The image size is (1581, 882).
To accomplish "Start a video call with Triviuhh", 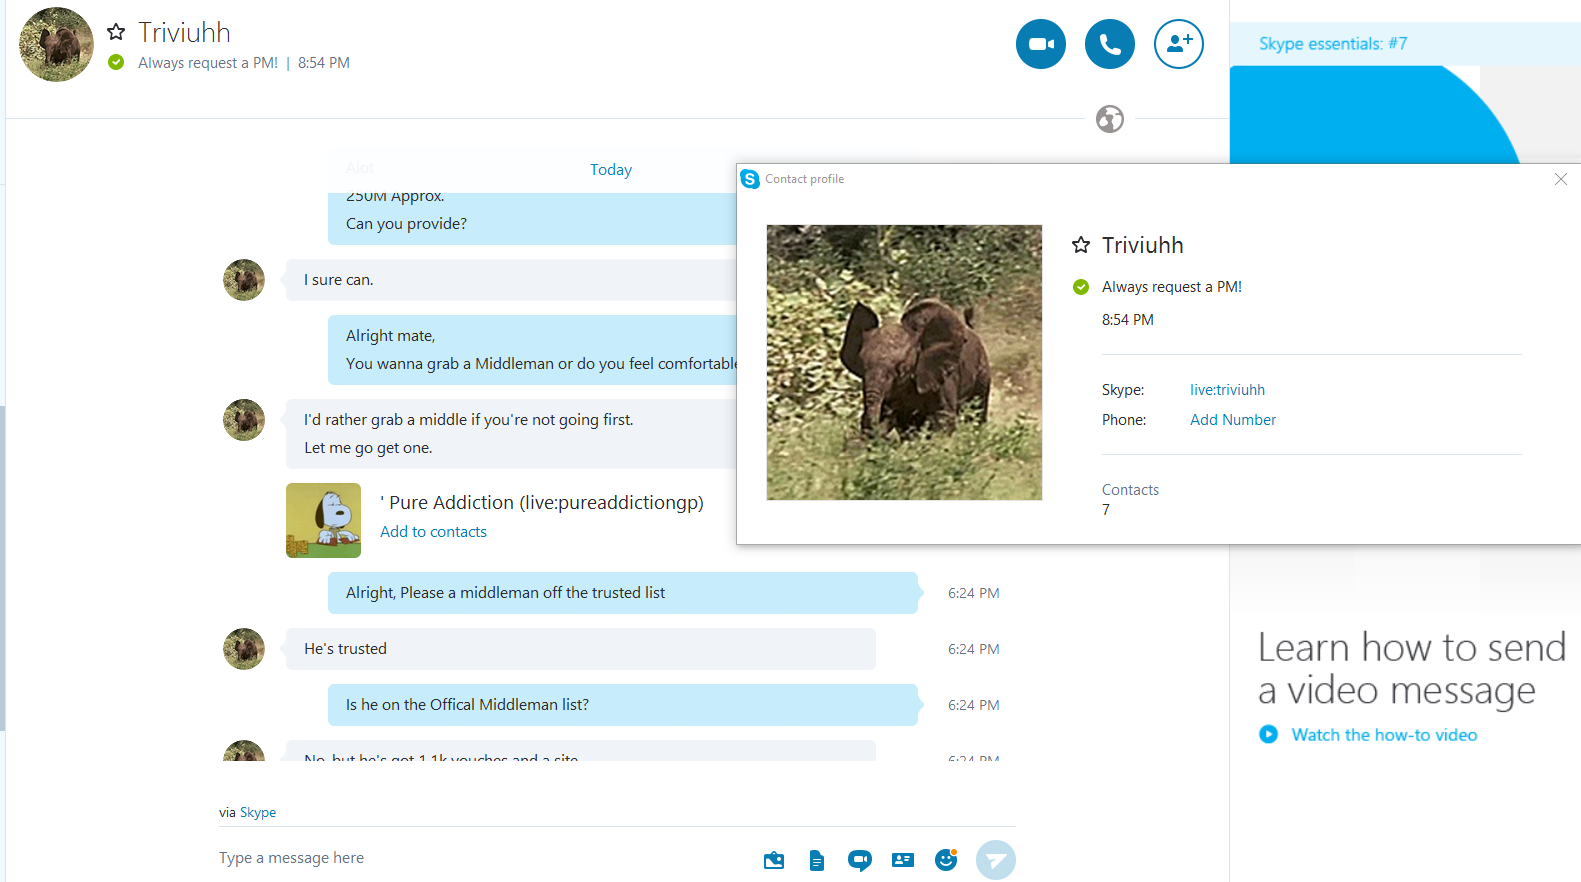I will tap(1041, 44).
